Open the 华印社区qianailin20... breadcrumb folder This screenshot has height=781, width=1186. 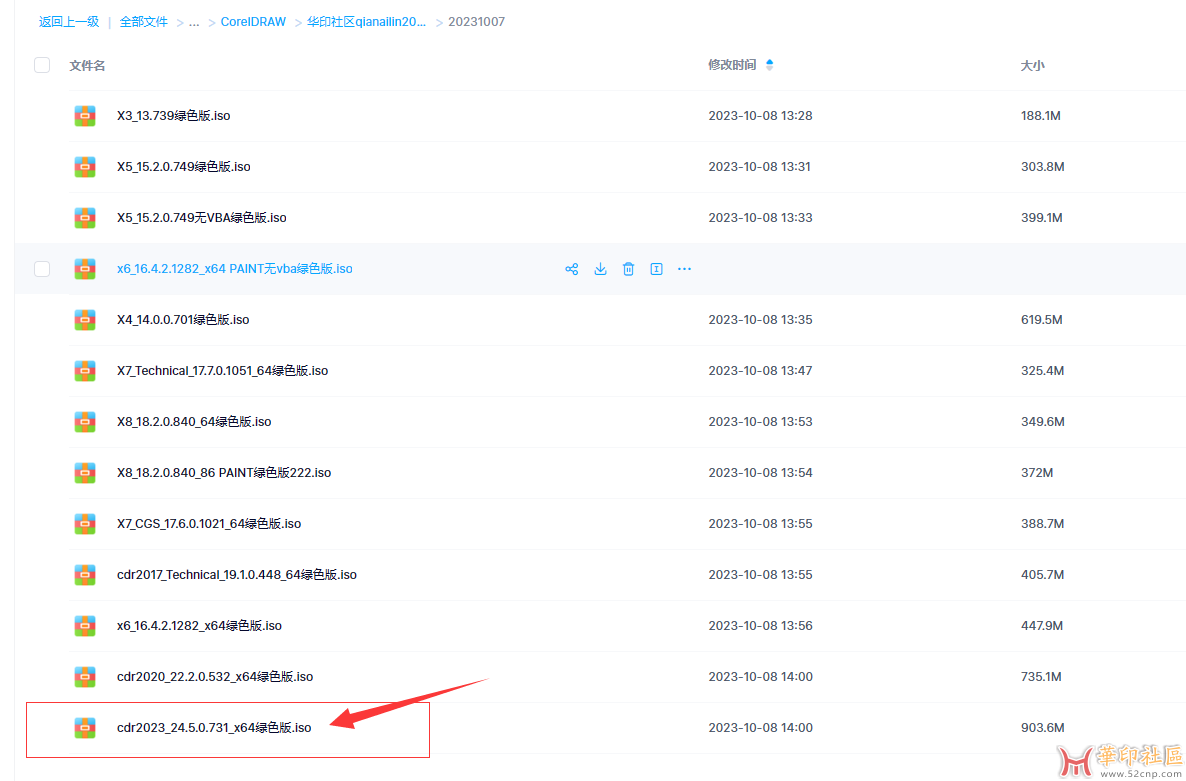(367, 22)
